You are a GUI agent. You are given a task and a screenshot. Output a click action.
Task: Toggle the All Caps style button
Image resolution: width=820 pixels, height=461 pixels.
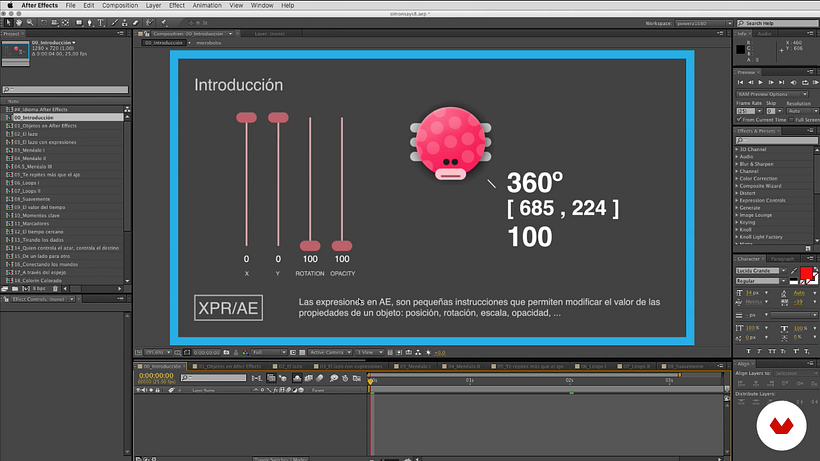[772, 351]
